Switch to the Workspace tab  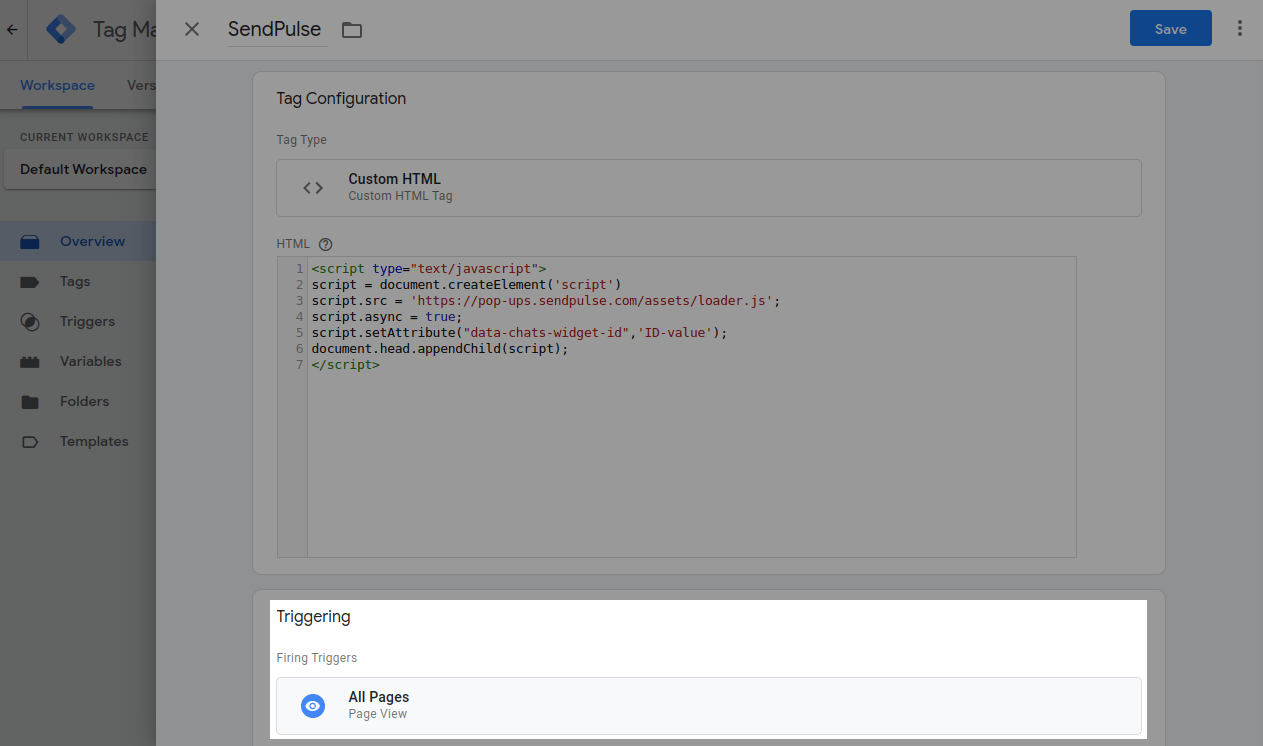pos(57,86)
